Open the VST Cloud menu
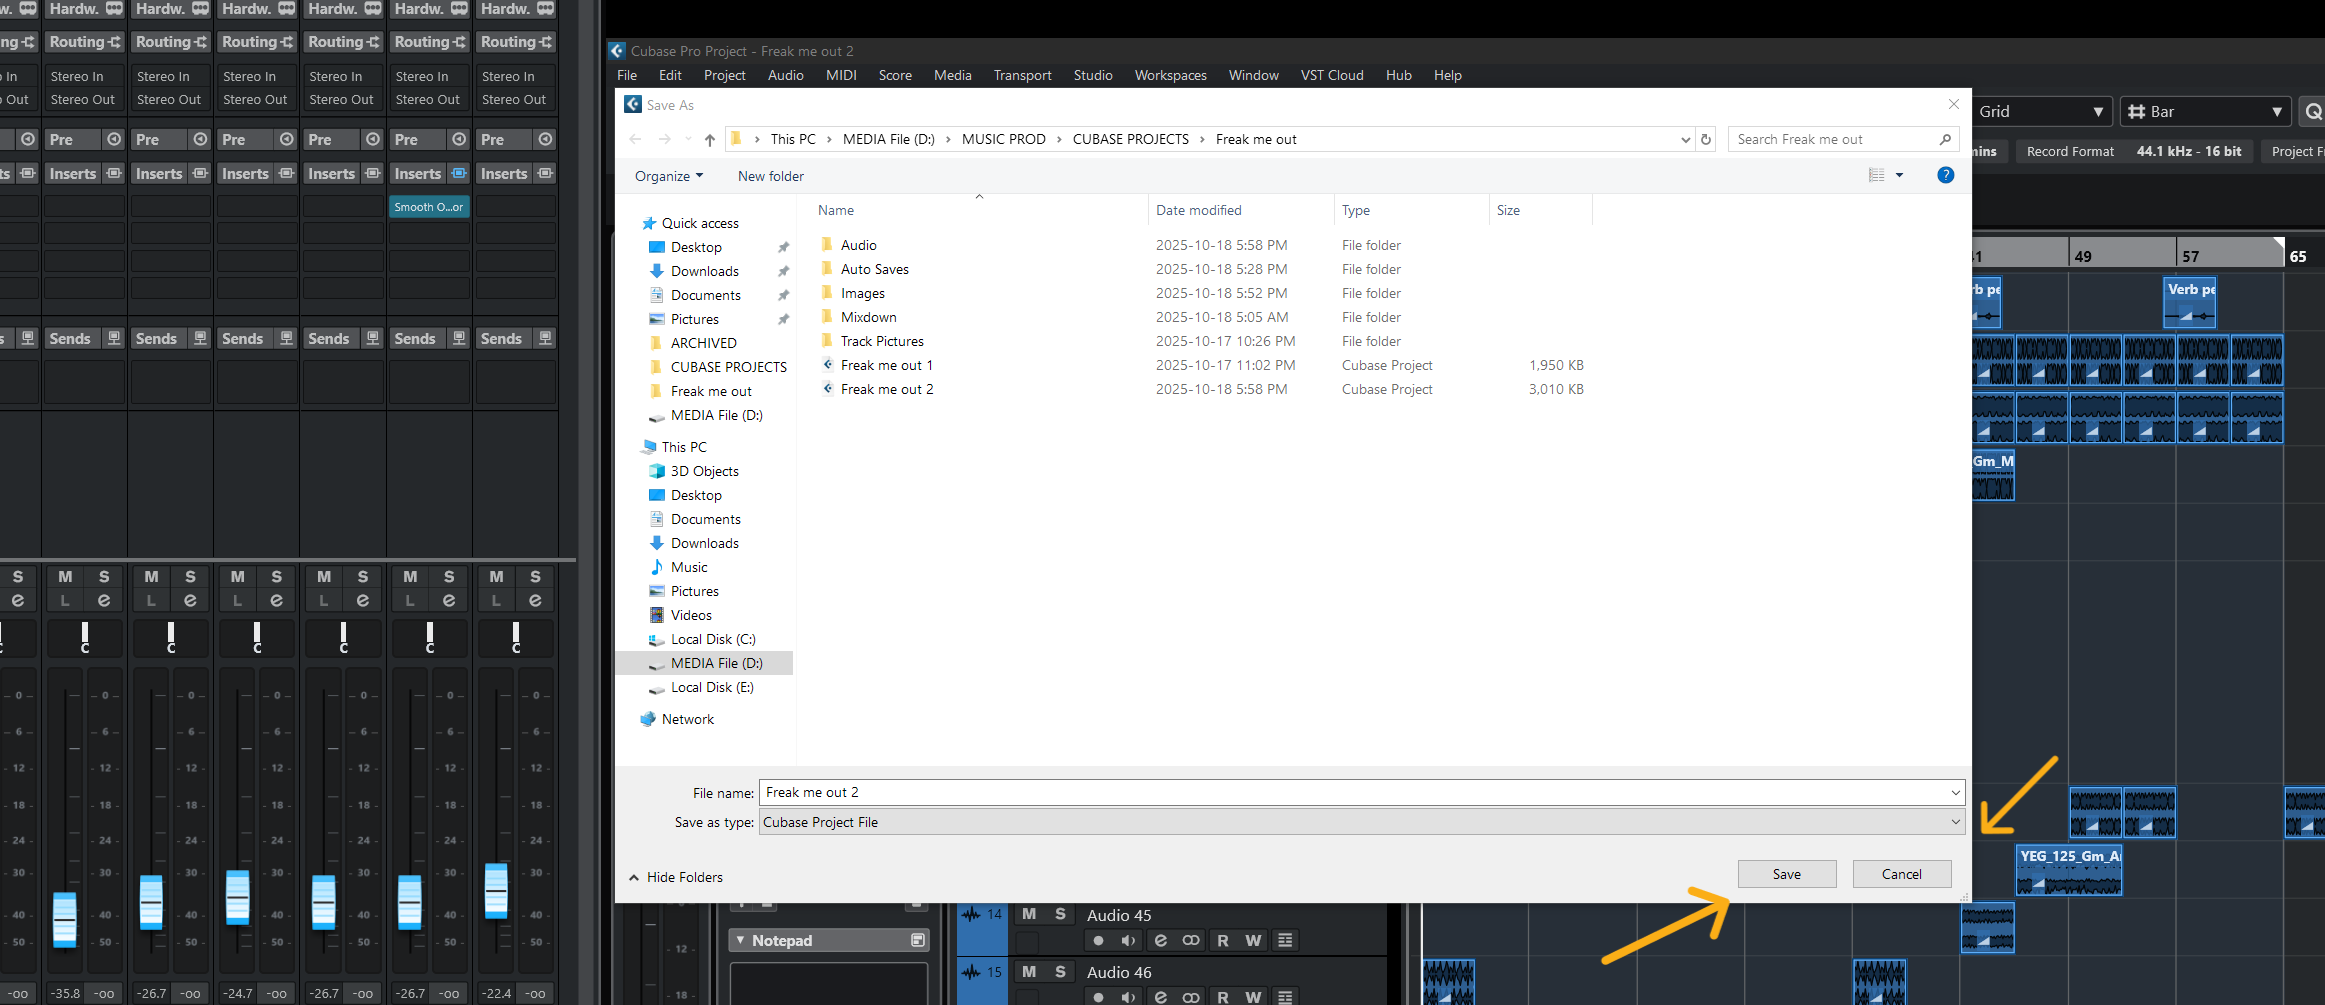2325x1005 pixels. [1332, 75]
